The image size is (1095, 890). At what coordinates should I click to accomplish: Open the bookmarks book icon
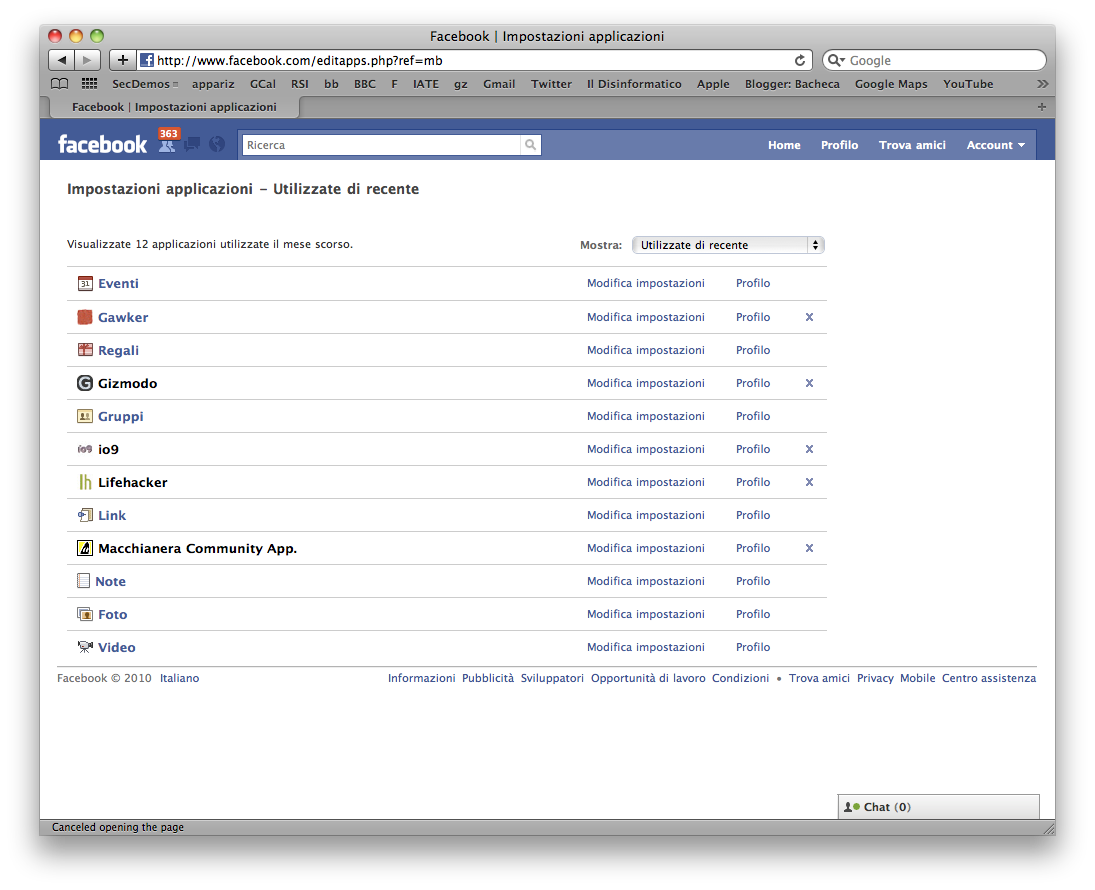coord(60,84)
